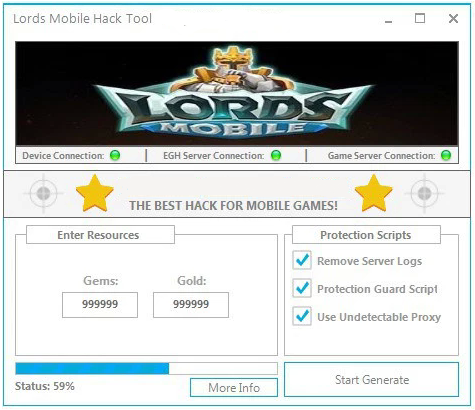475x410 pixels.
Task: Uncheck Remove Server Logs checkbox
Action: [302, 260]
